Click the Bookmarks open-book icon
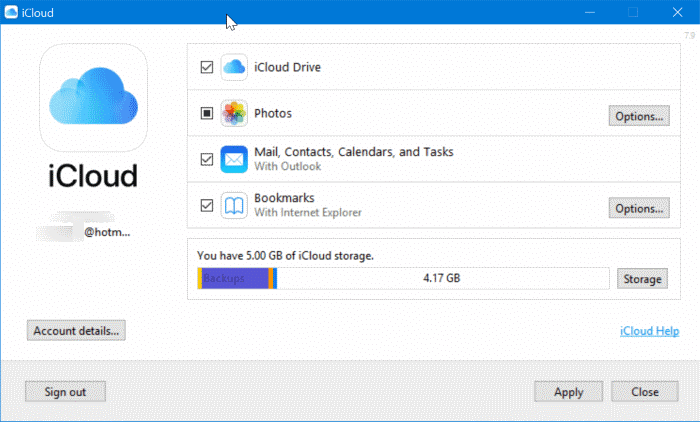 [x=234, y=205]
